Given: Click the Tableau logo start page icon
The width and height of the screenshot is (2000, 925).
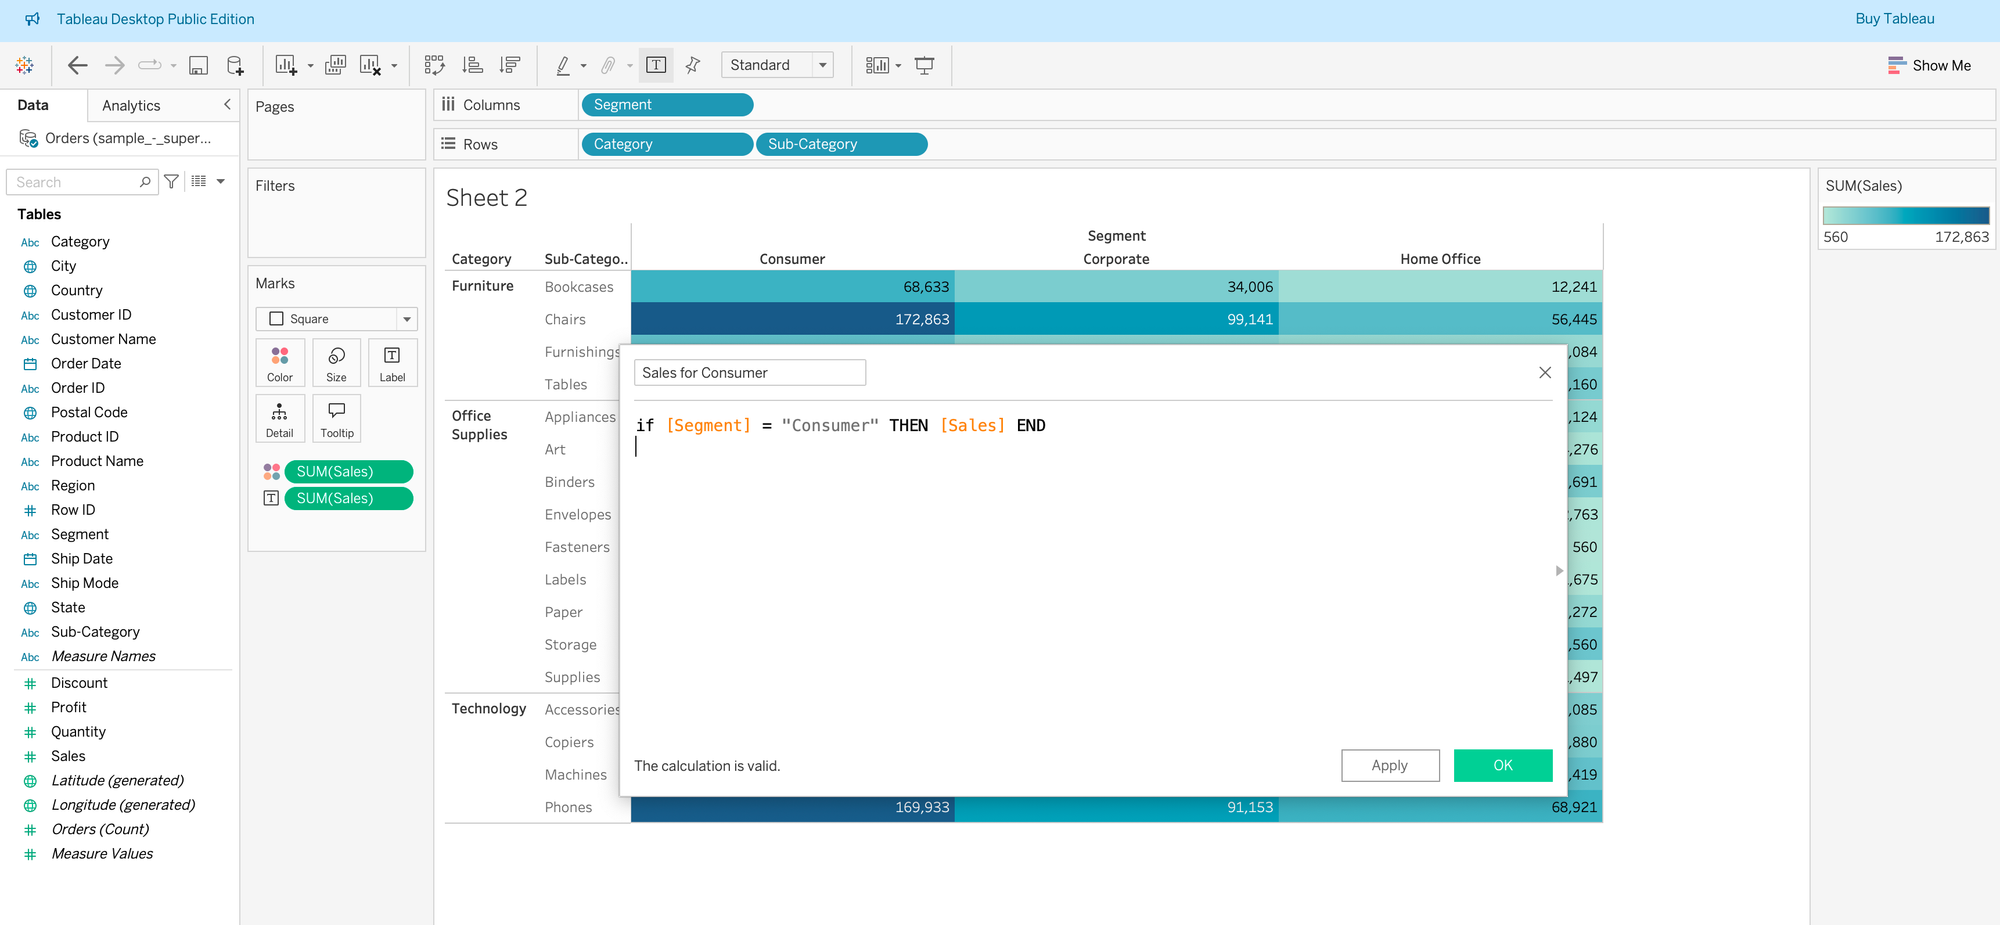Looking at the screenshot, I should (x=25, y=65).
